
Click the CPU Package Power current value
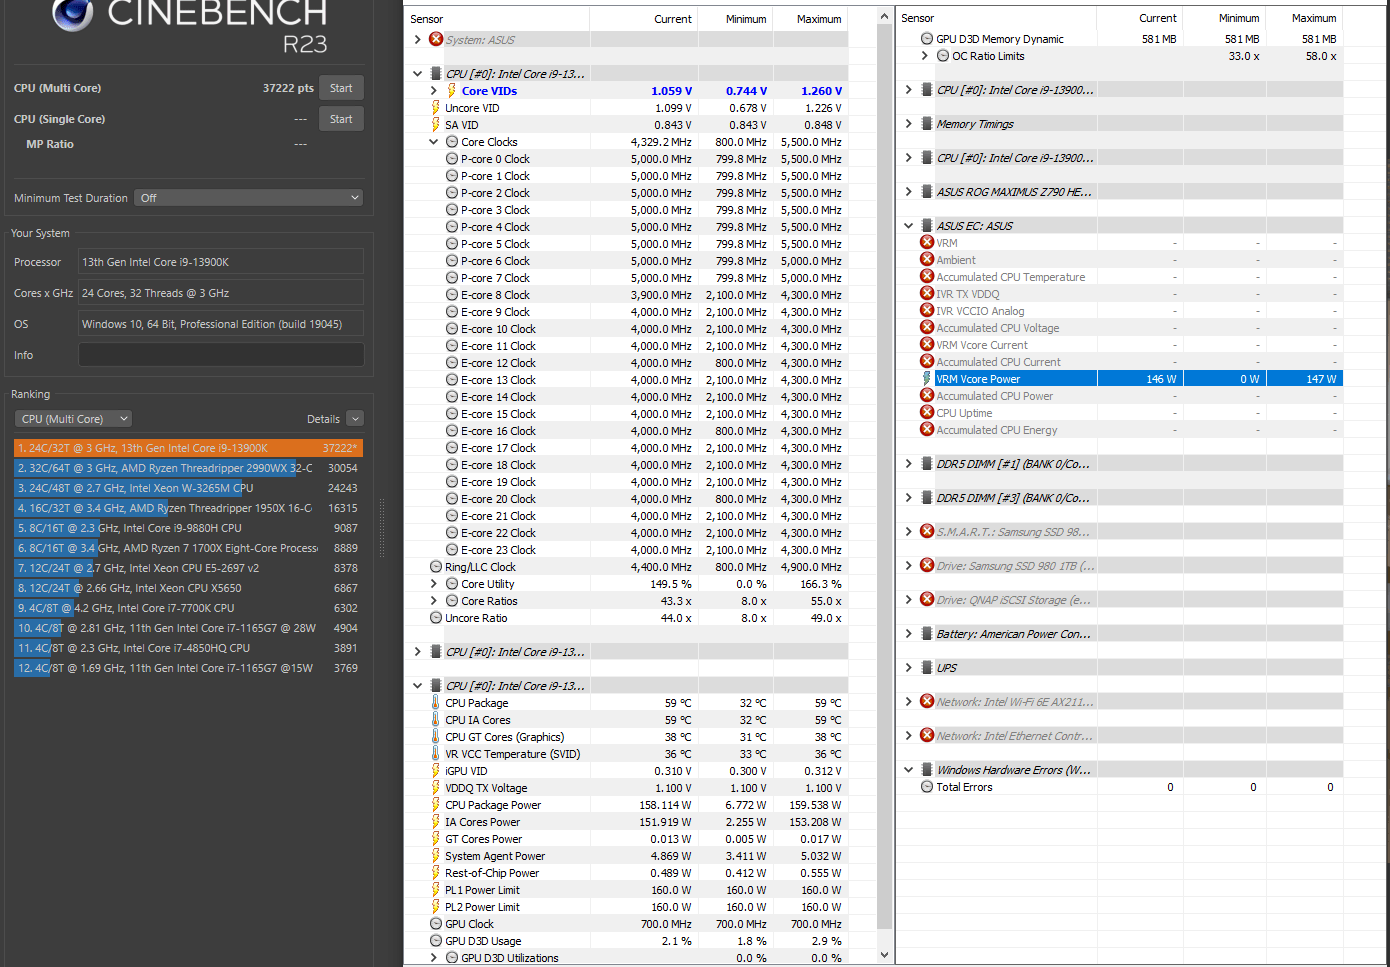pos(665,805)
